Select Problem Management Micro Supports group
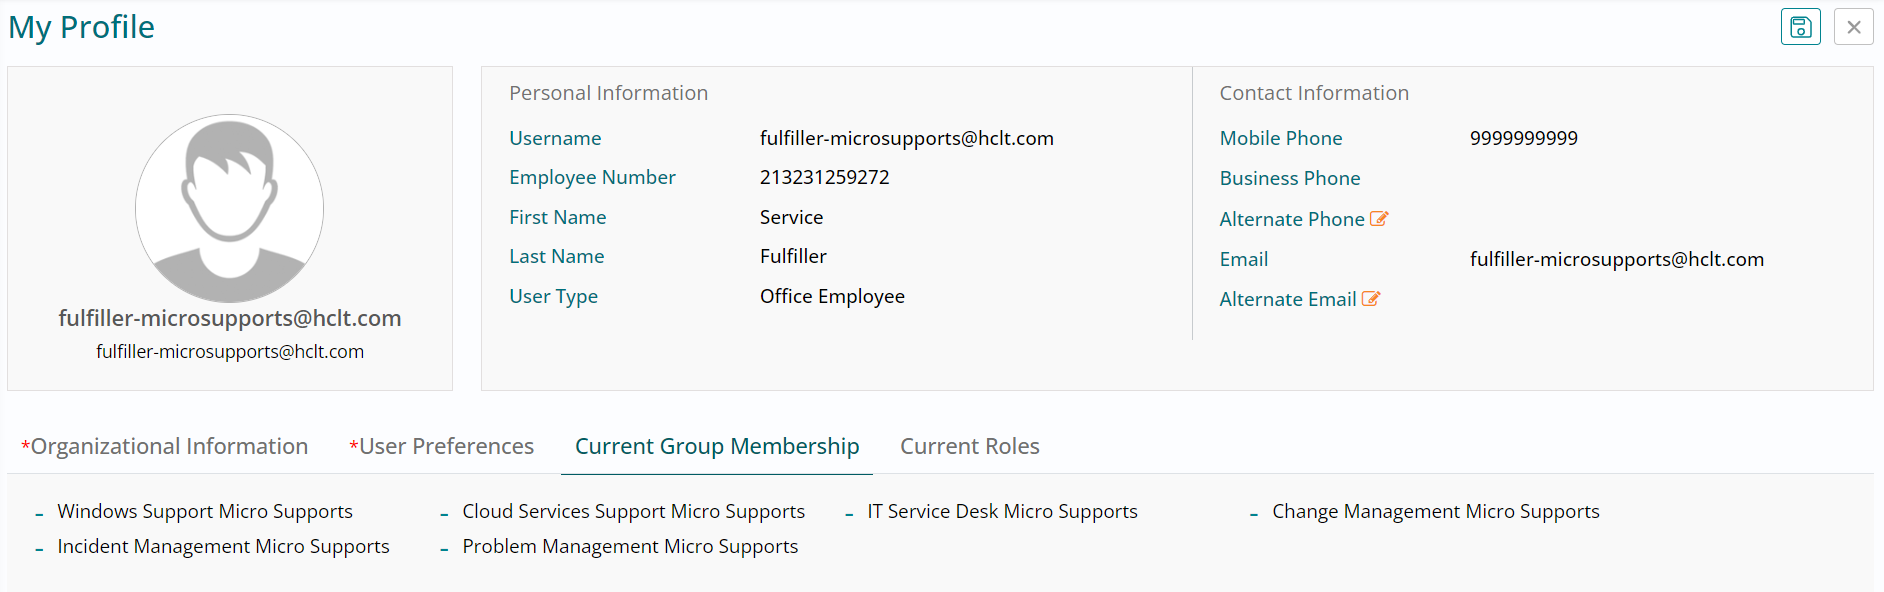Screen dimensions: 1884x592 [x=630, y=546]
